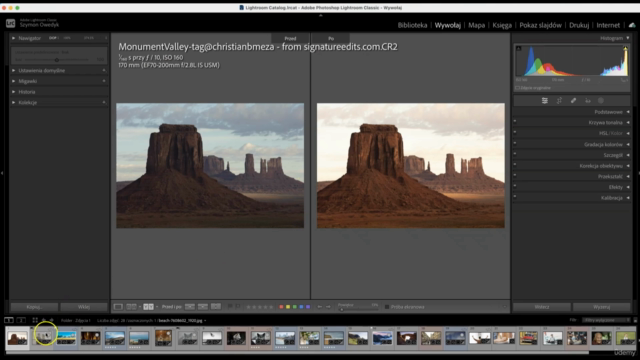The height and width of the screenshot is (360, 640).
Task: Click the Wstecz button
Action: point(542,307)
